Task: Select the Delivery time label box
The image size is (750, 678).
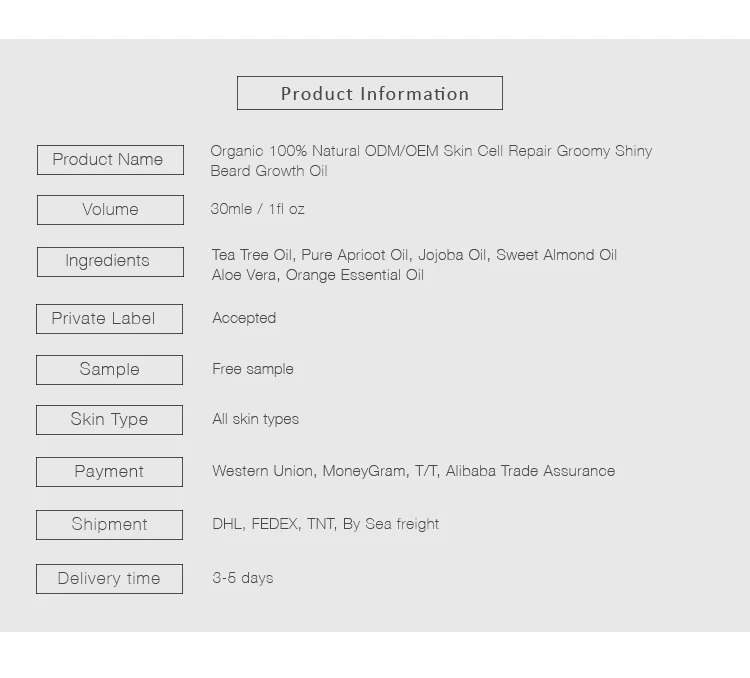Action: click(x=109, y=579)
